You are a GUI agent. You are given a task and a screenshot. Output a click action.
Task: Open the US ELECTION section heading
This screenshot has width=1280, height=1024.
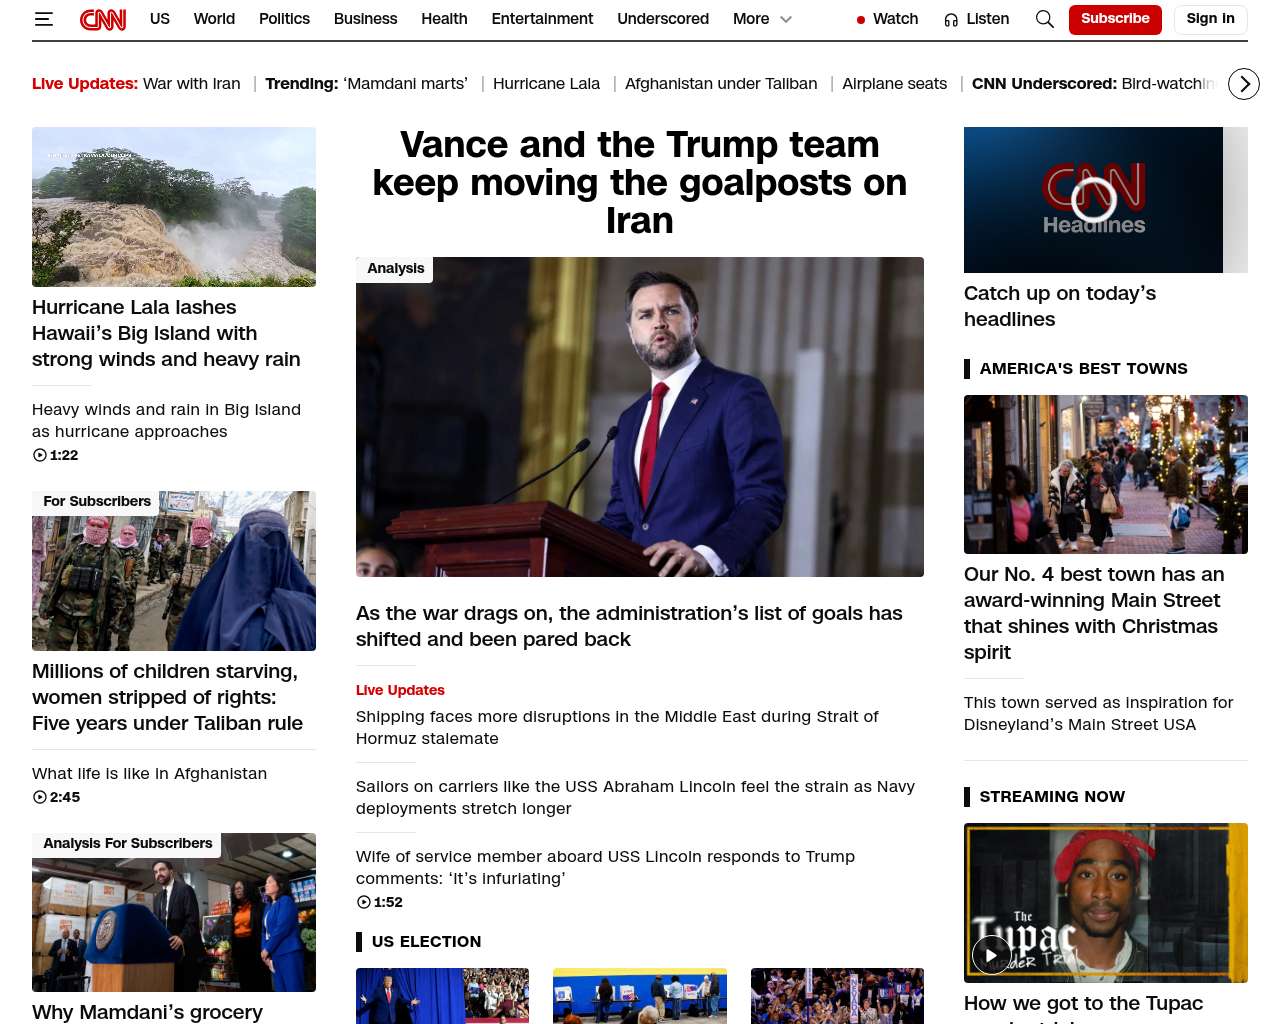pyautogui.click(x=426, y=942)
